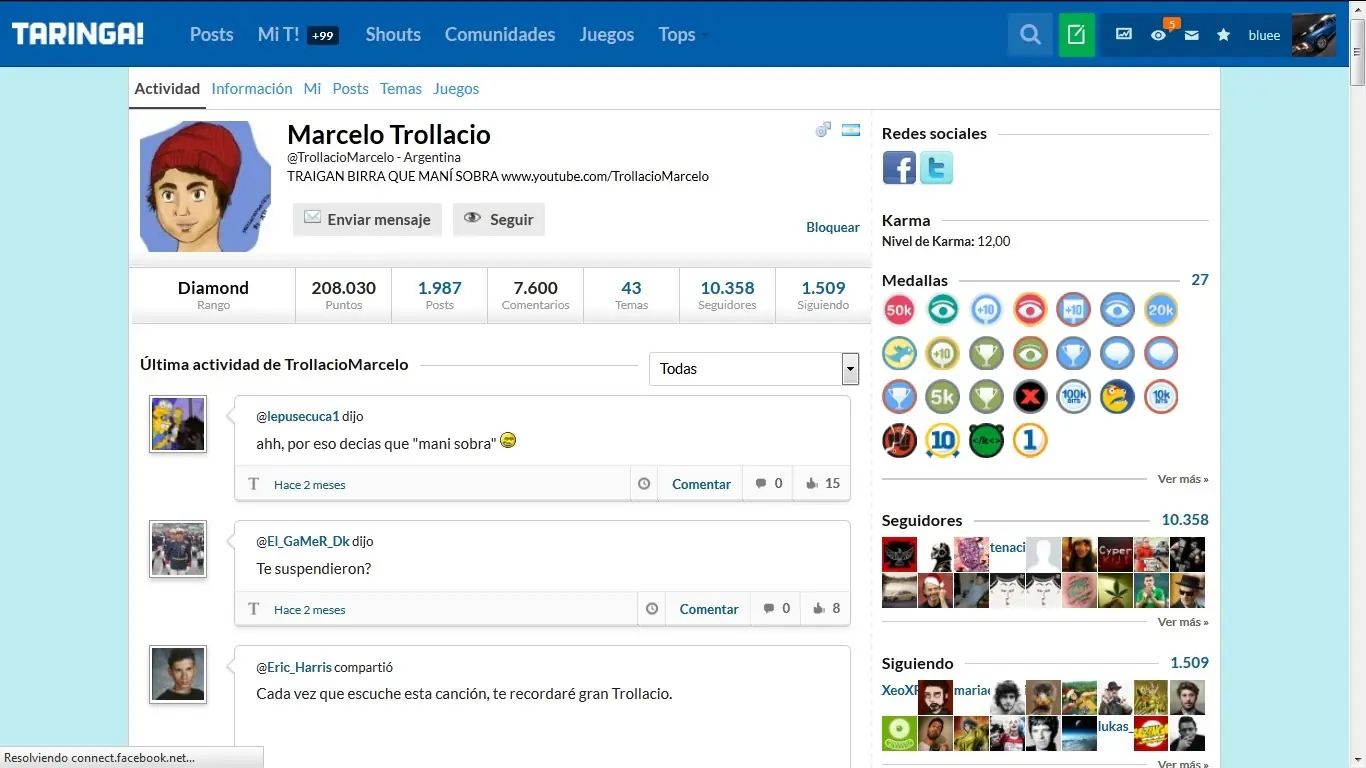This screenshot has height=768, width=1366.
Task: Open the search magnifier in the header
Action: (x=1030, y=35)
